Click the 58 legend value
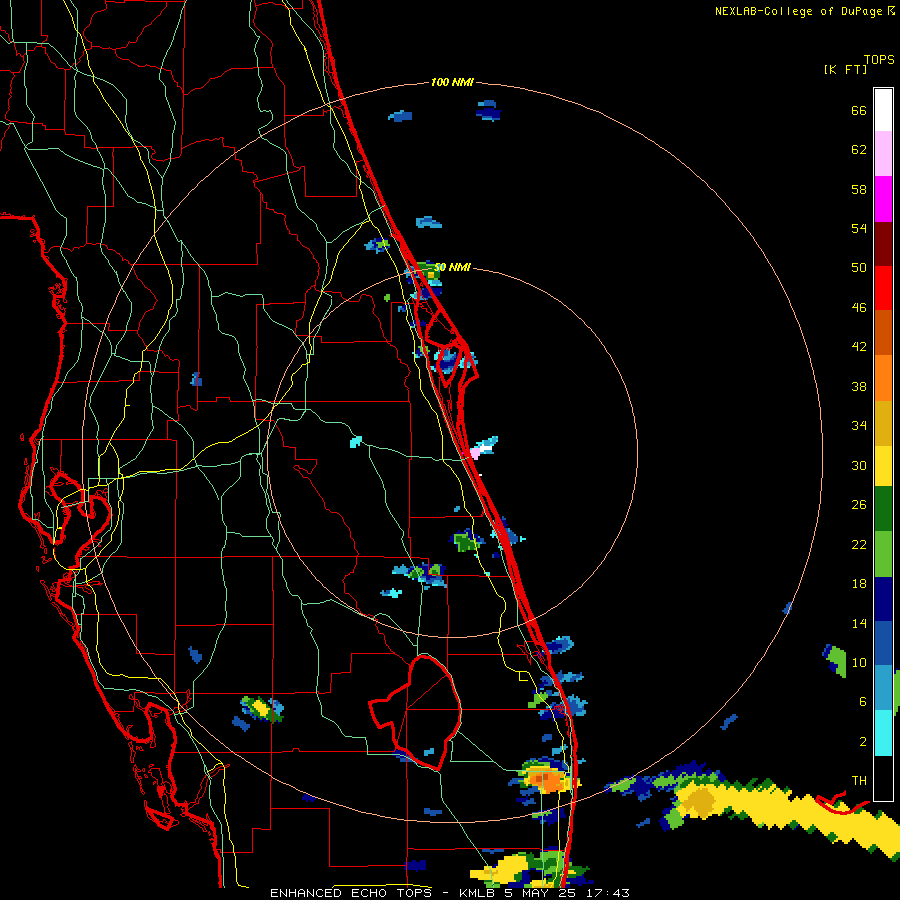This screenshot has height=900, width=900. tap(859, 189)
